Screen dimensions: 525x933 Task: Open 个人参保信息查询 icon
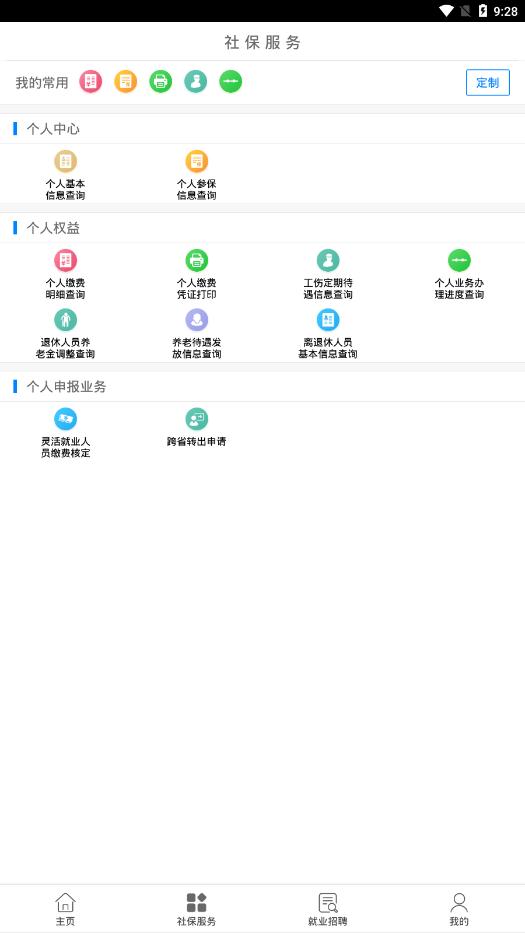[x=196, y=161]
